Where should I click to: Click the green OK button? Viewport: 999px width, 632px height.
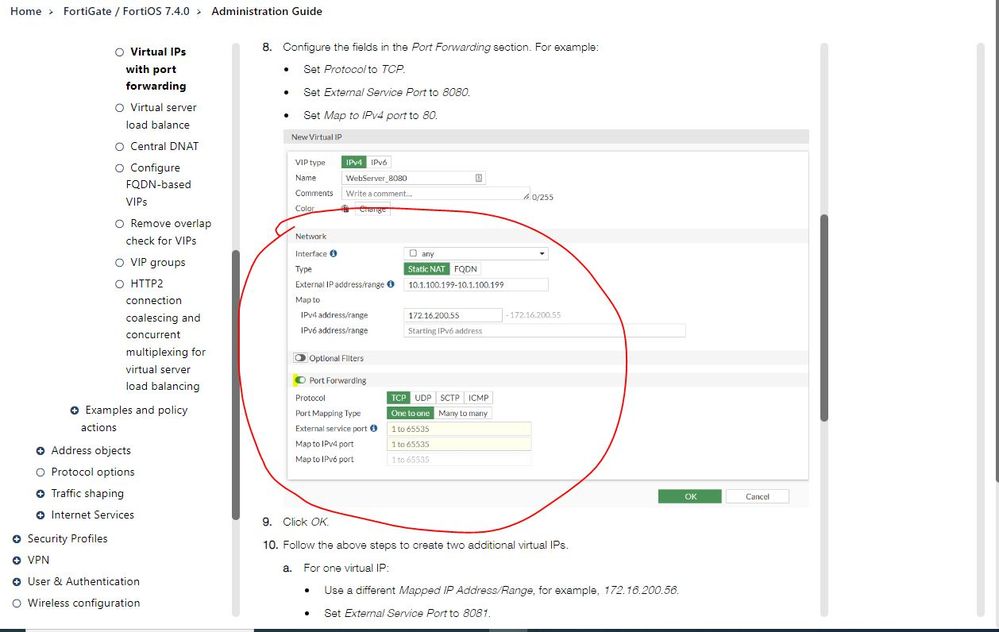coord(690,496)
